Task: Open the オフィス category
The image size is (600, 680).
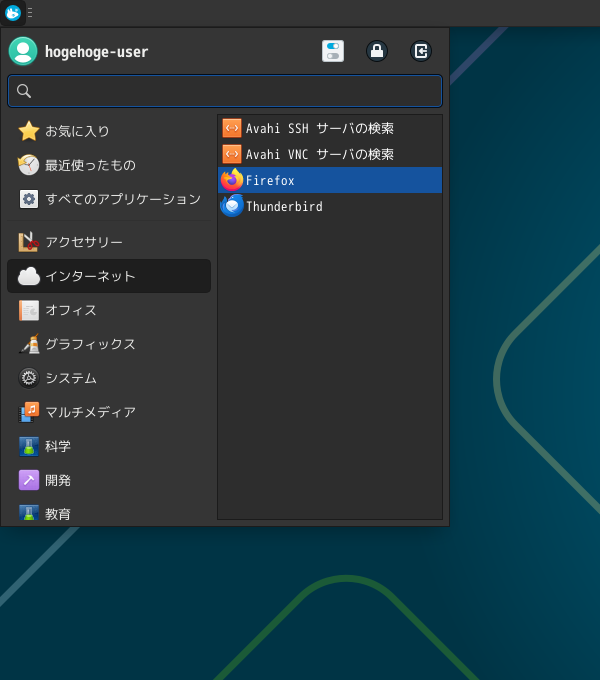Action: tap(109, 310)
